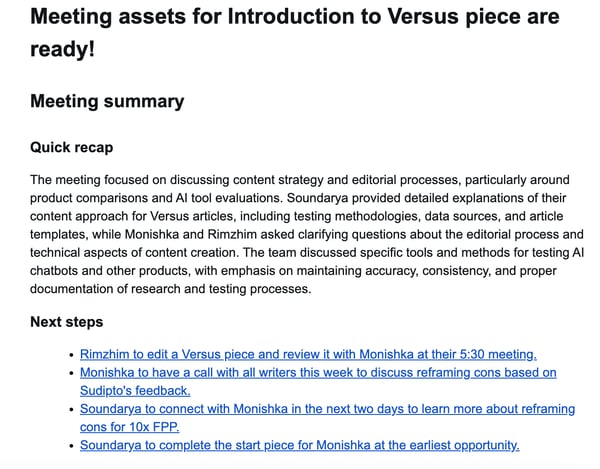The image size is (600, 469).
Task: Click the bullet before the Rimzhim item
Action: point(70,355)
